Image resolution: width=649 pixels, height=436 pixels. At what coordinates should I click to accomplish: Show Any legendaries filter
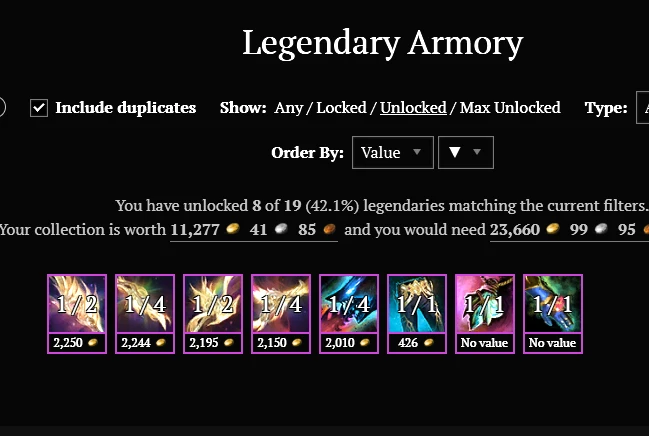pyautogui.click(x=288, y=108)
